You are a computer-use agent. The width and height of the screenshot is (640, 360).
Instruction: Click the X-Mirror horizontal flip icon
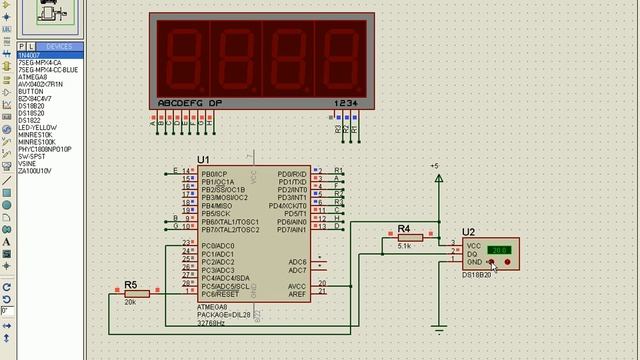(x=7, y=326)
